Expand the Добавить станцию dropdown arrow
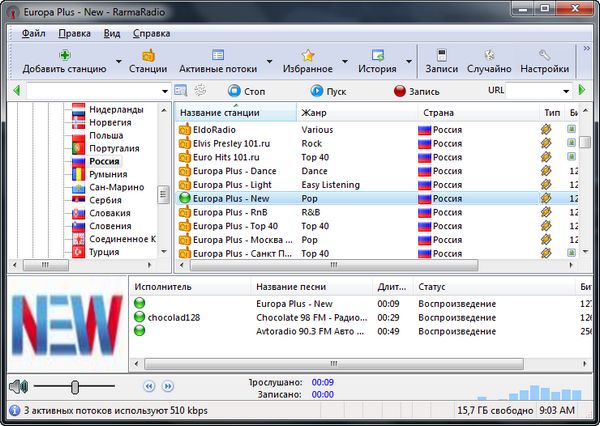The width and height of the screenshot is (600, 426). 119,62
